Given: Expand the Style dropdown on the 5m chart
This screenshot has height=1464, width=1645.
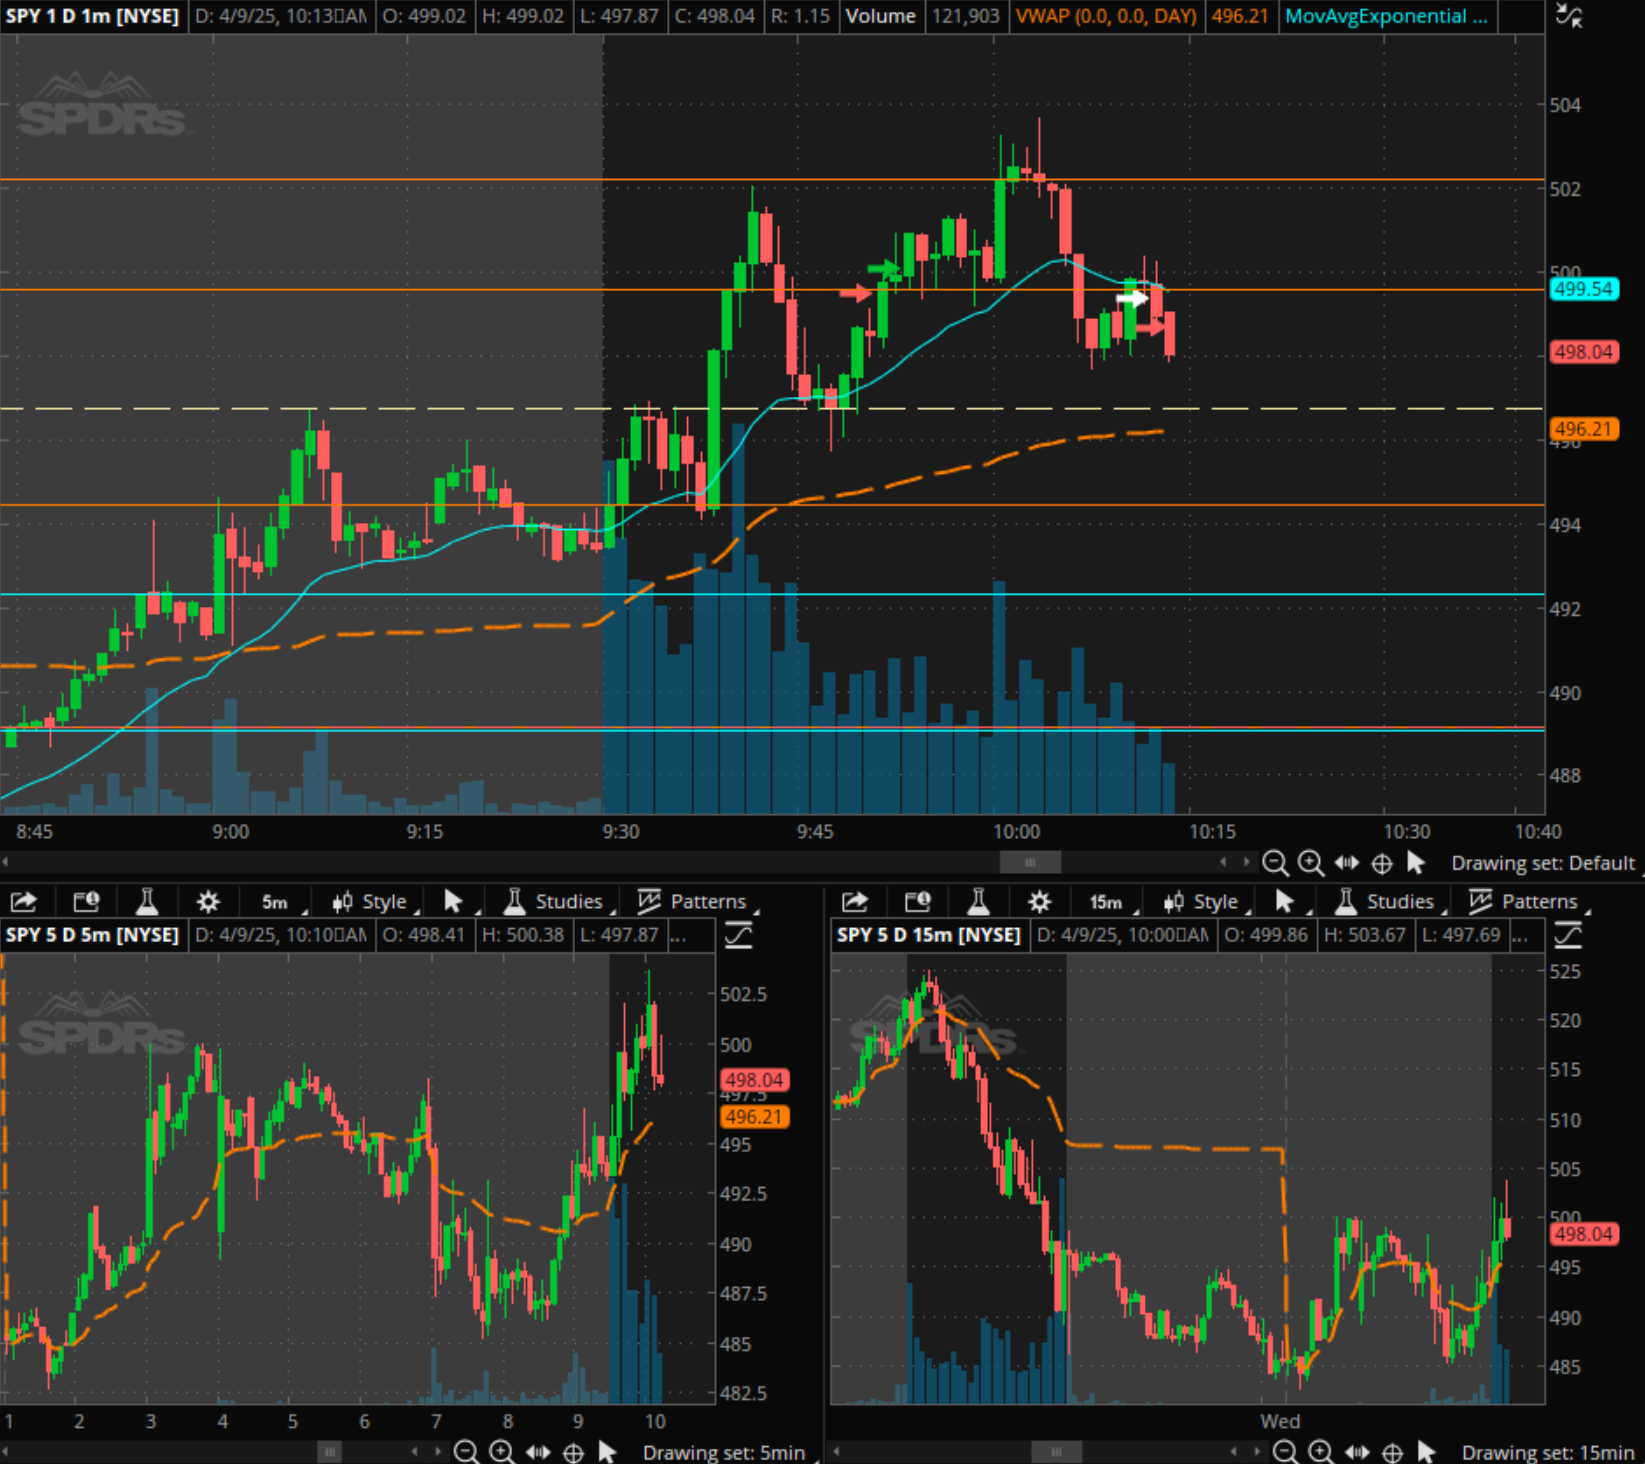Looking at the screenshot, I should pyautogui.click(x=371, y=902).
